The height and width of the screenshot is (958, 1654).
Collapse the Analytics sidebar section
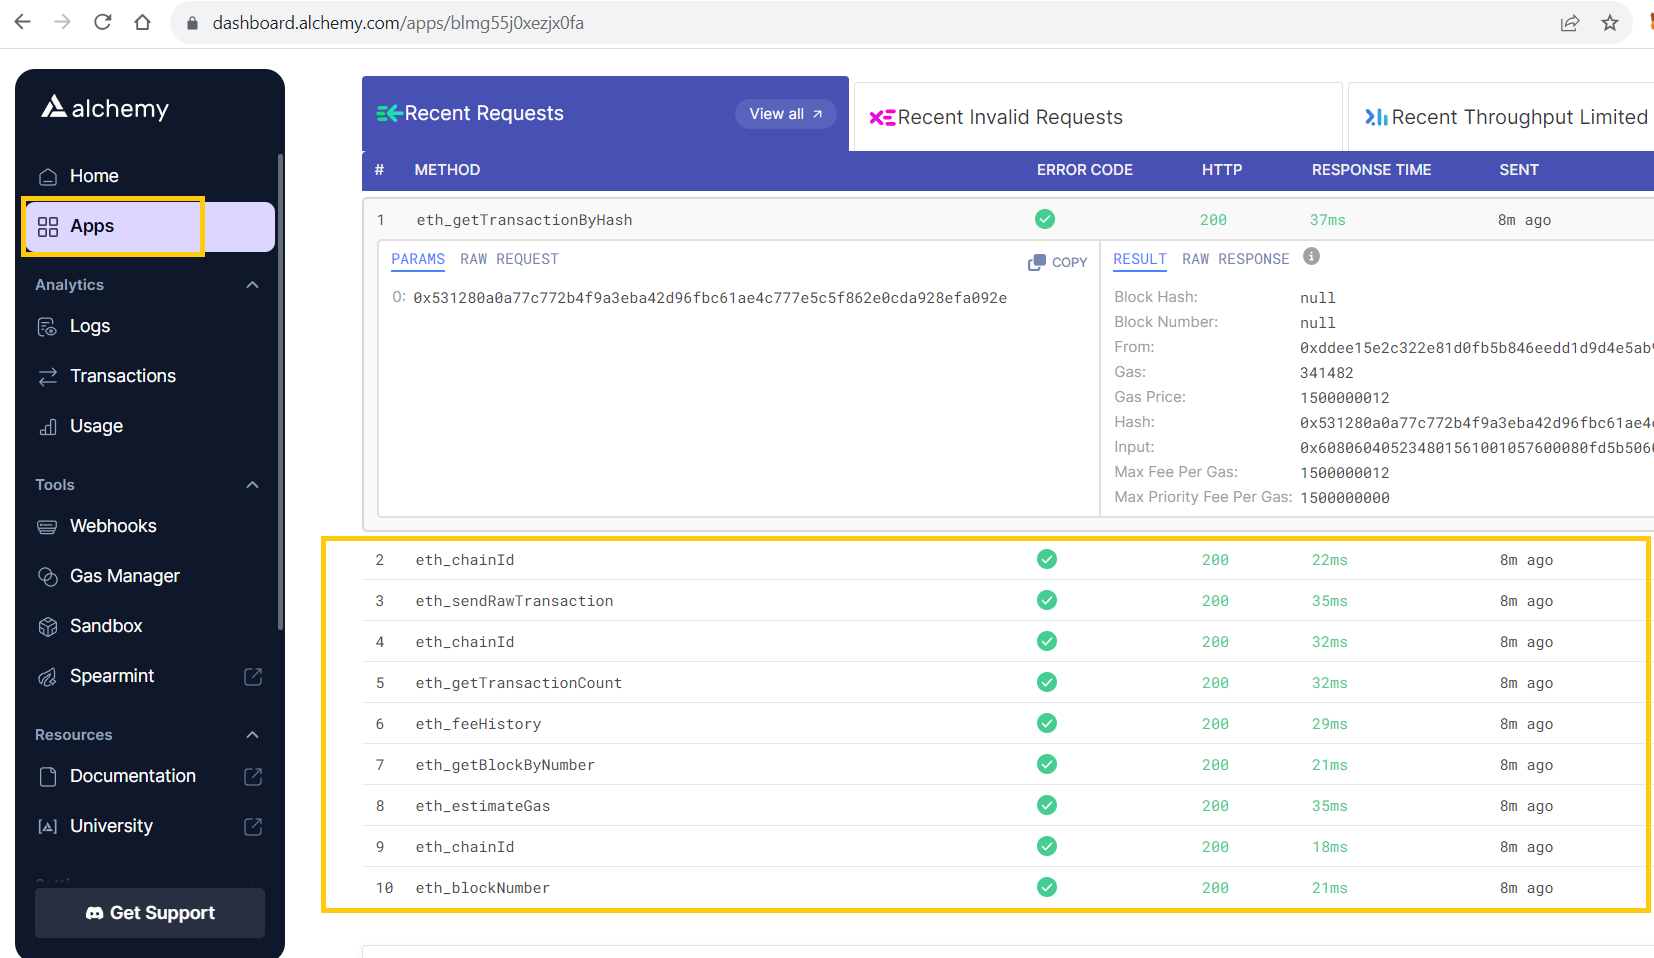point(252,285)
